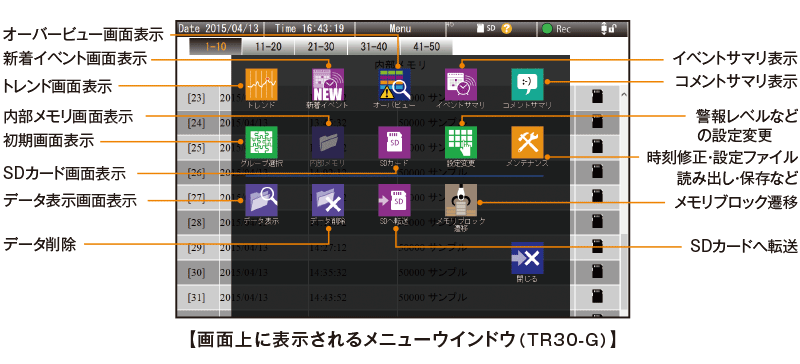Select memory block row [24]

399,122
